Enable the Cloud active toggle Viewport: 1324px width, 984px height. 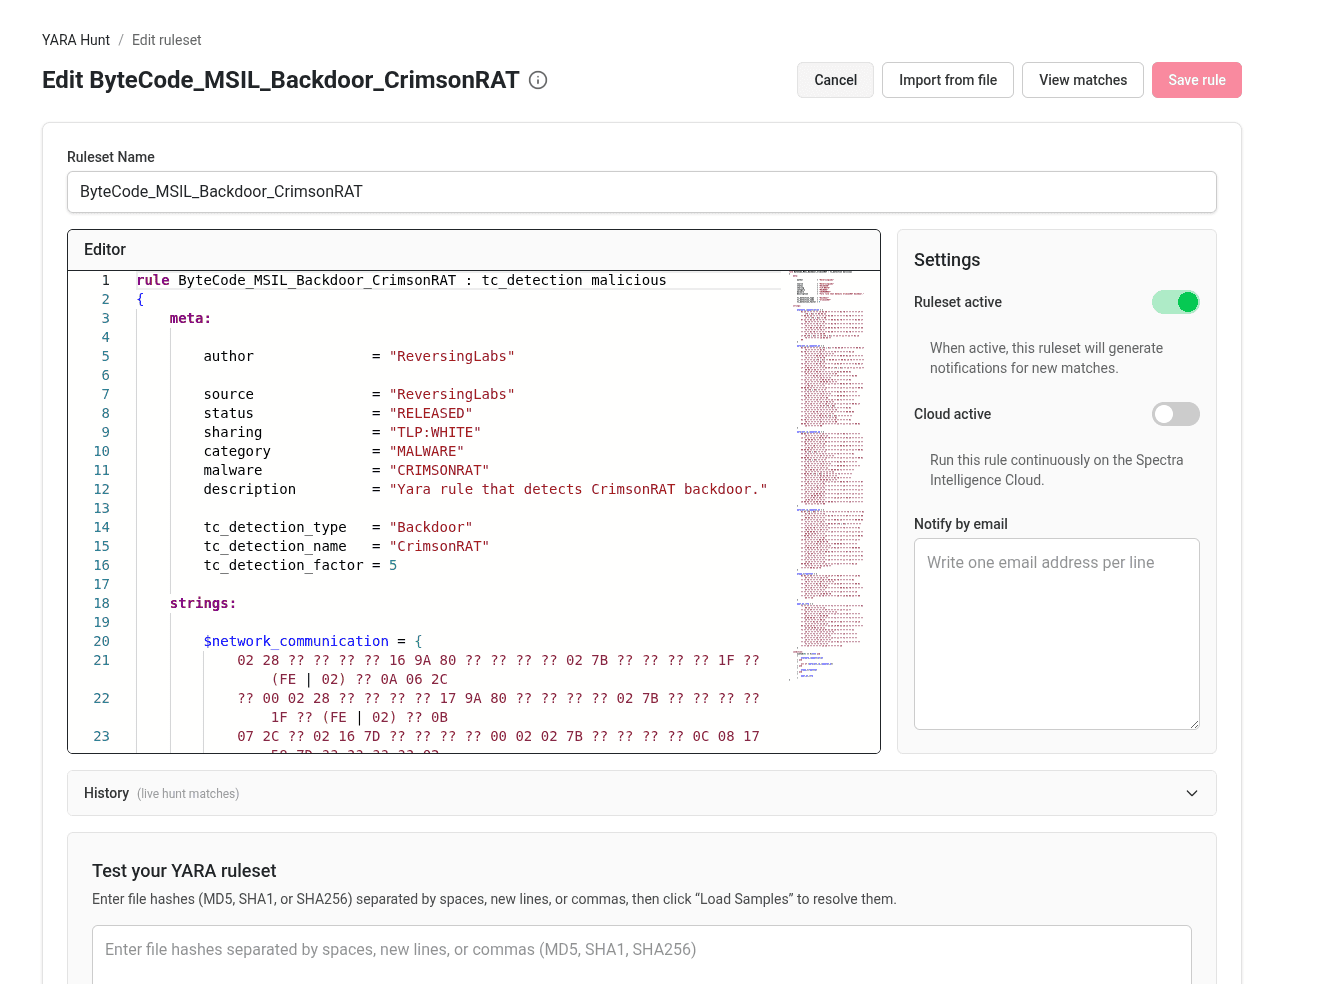pyautogui.click(x=1176, y=414)
